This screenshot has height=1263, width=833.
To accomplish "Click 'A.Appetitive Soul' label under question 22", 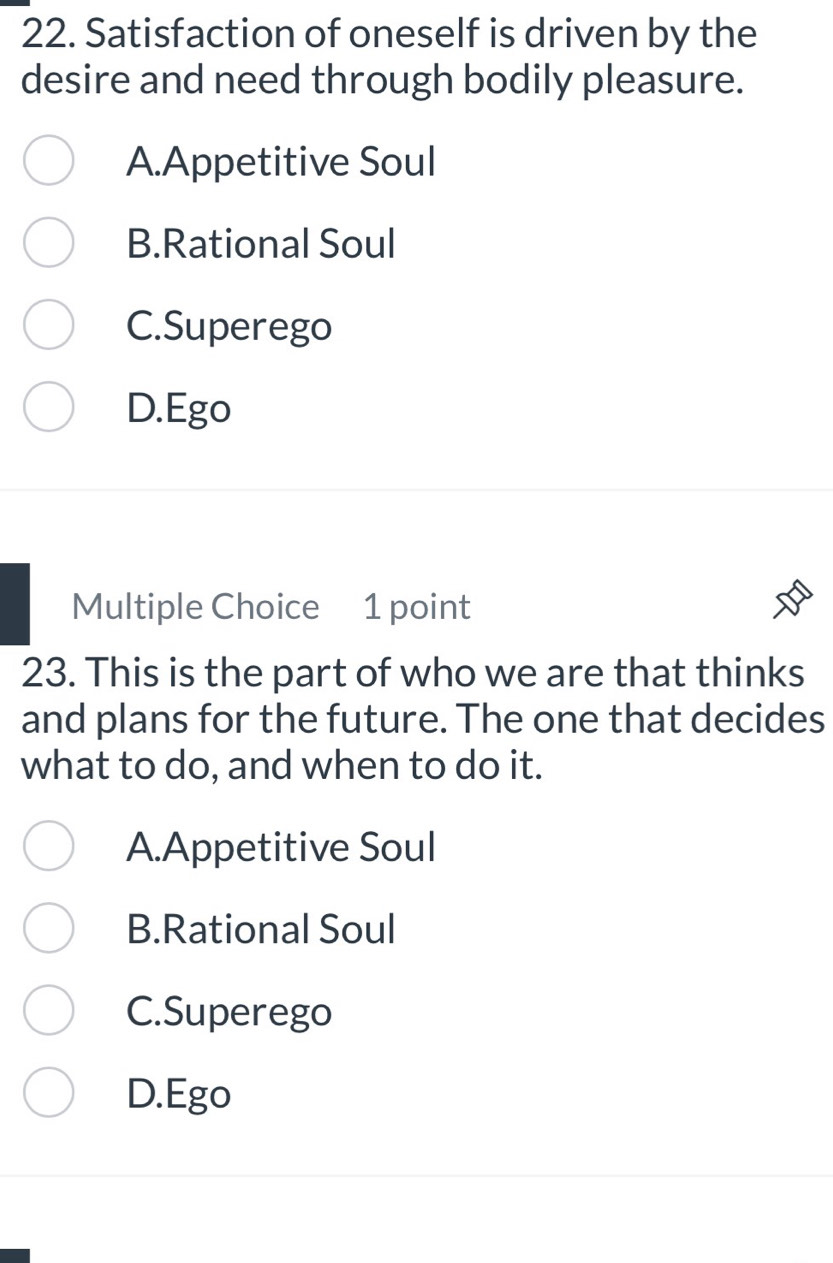I will click(282, 162).
